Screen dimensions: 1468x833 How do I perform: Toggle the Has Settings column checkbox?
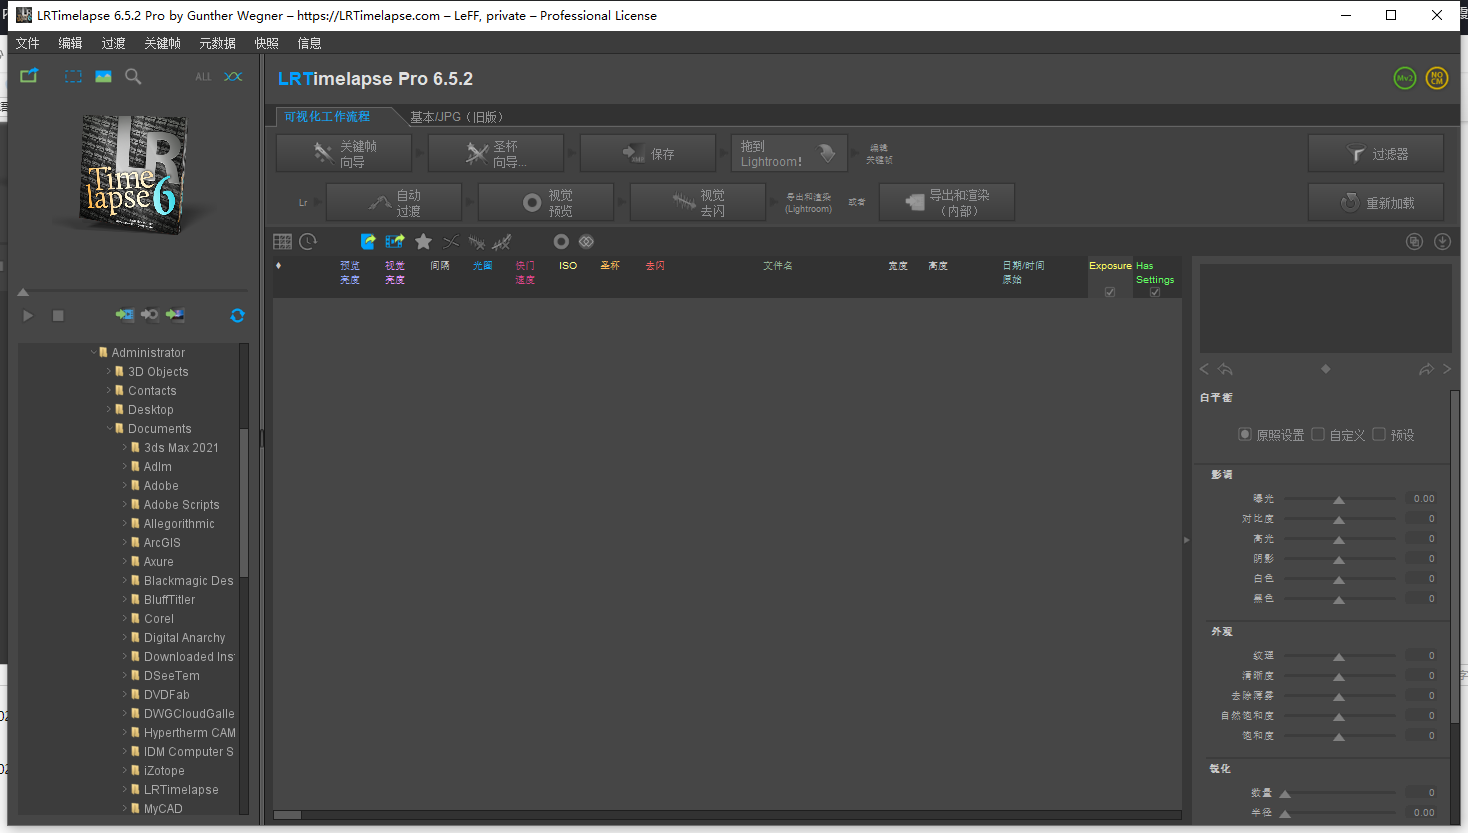click(x=1155, y=292)
